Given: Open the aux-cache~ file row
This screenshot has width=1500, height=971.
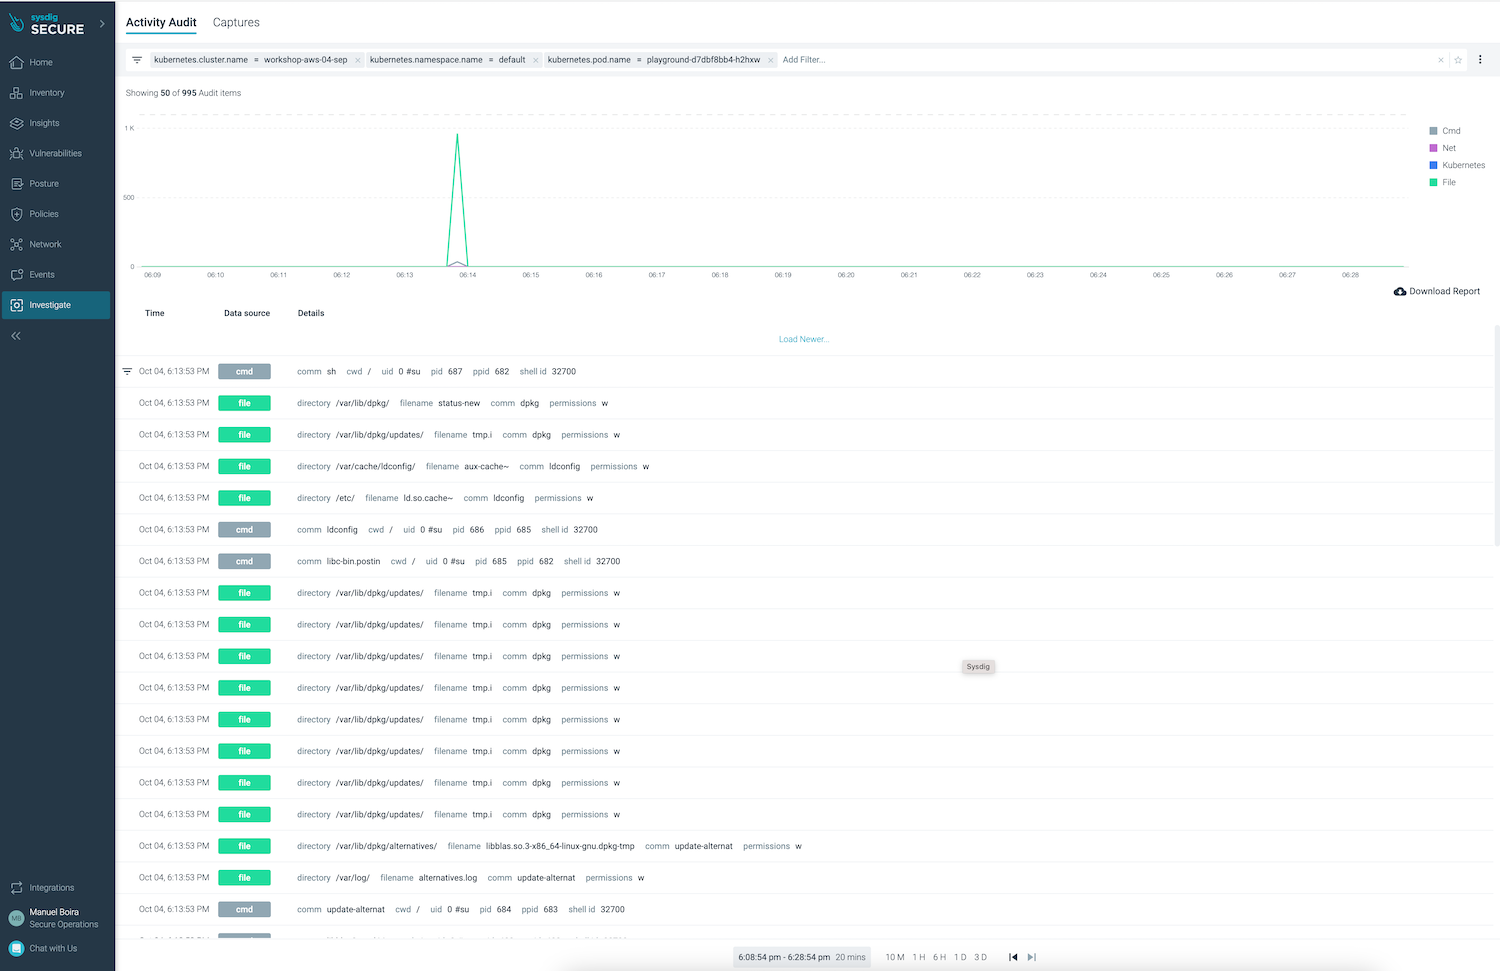Looking at the screenshot, I should coord(805,466).
